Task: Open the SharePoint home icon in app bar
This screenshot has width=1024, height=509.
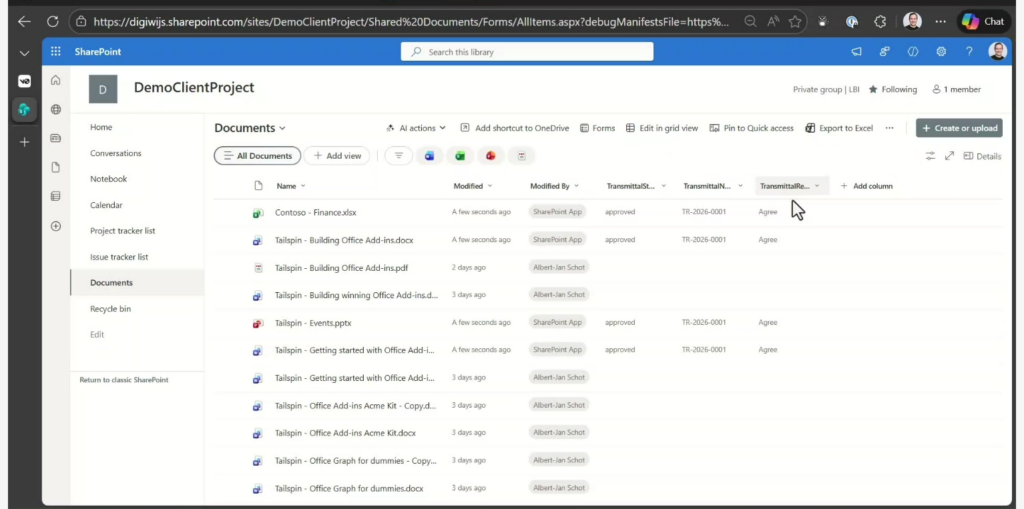Action: [x=56, y=80]
